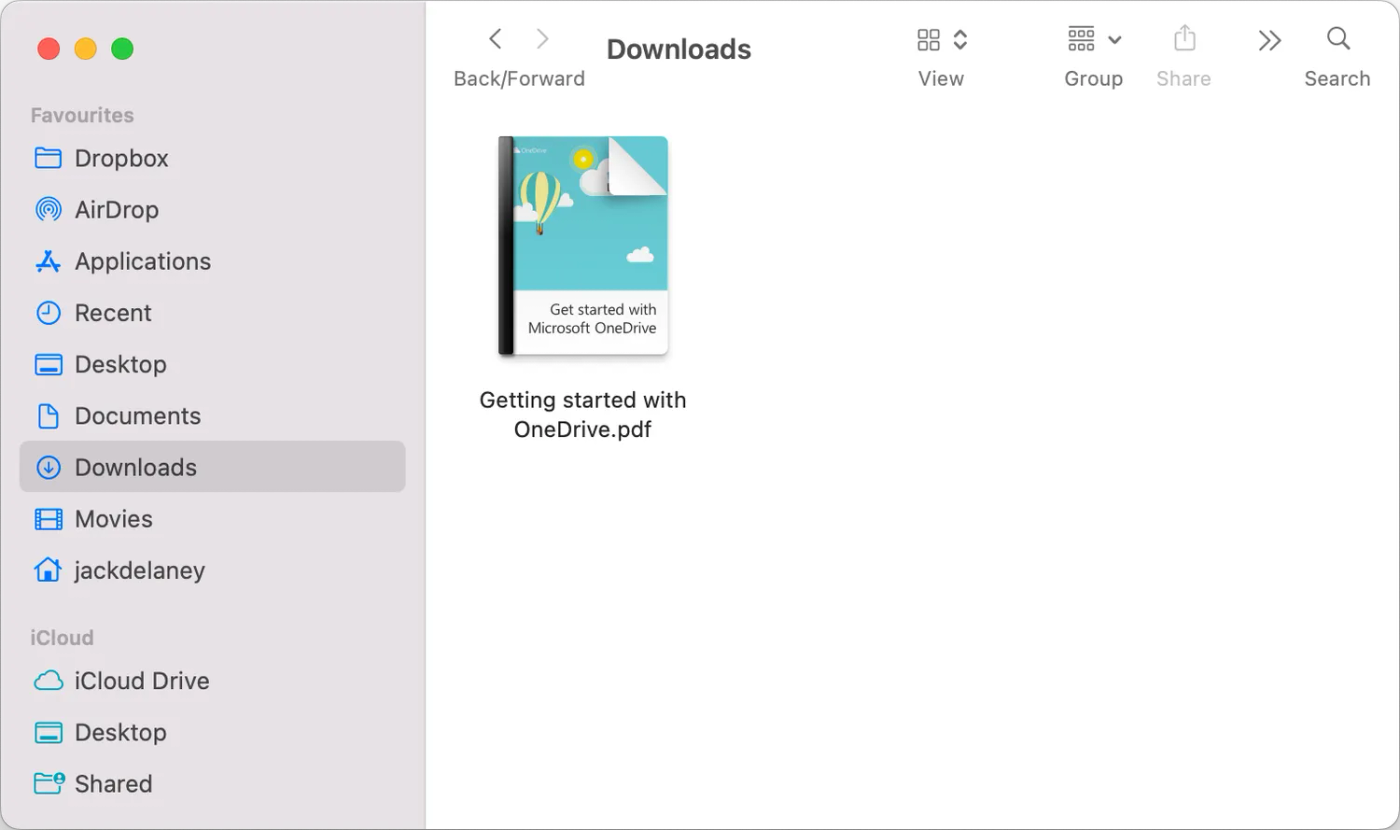
Task: Select the Downloads item in sidebar
Action: 135,466
